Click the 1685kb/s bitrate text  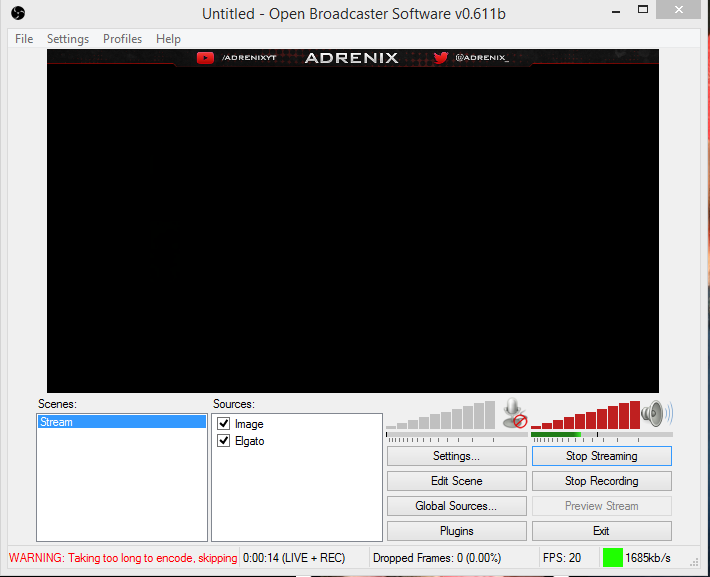point(648,558)
